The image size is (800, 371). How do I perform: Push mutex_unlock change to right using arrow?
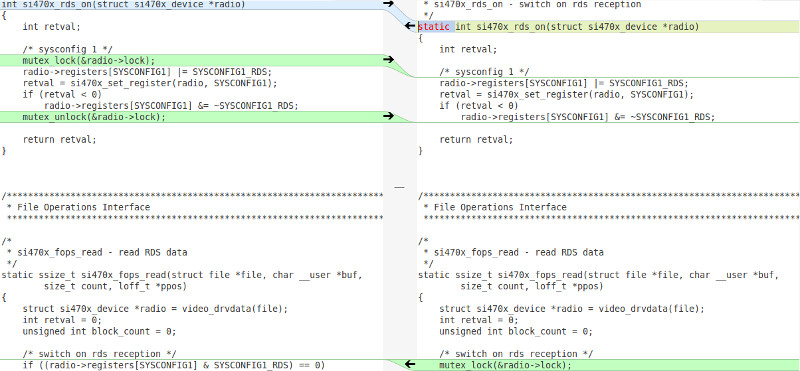click(389, 116)
